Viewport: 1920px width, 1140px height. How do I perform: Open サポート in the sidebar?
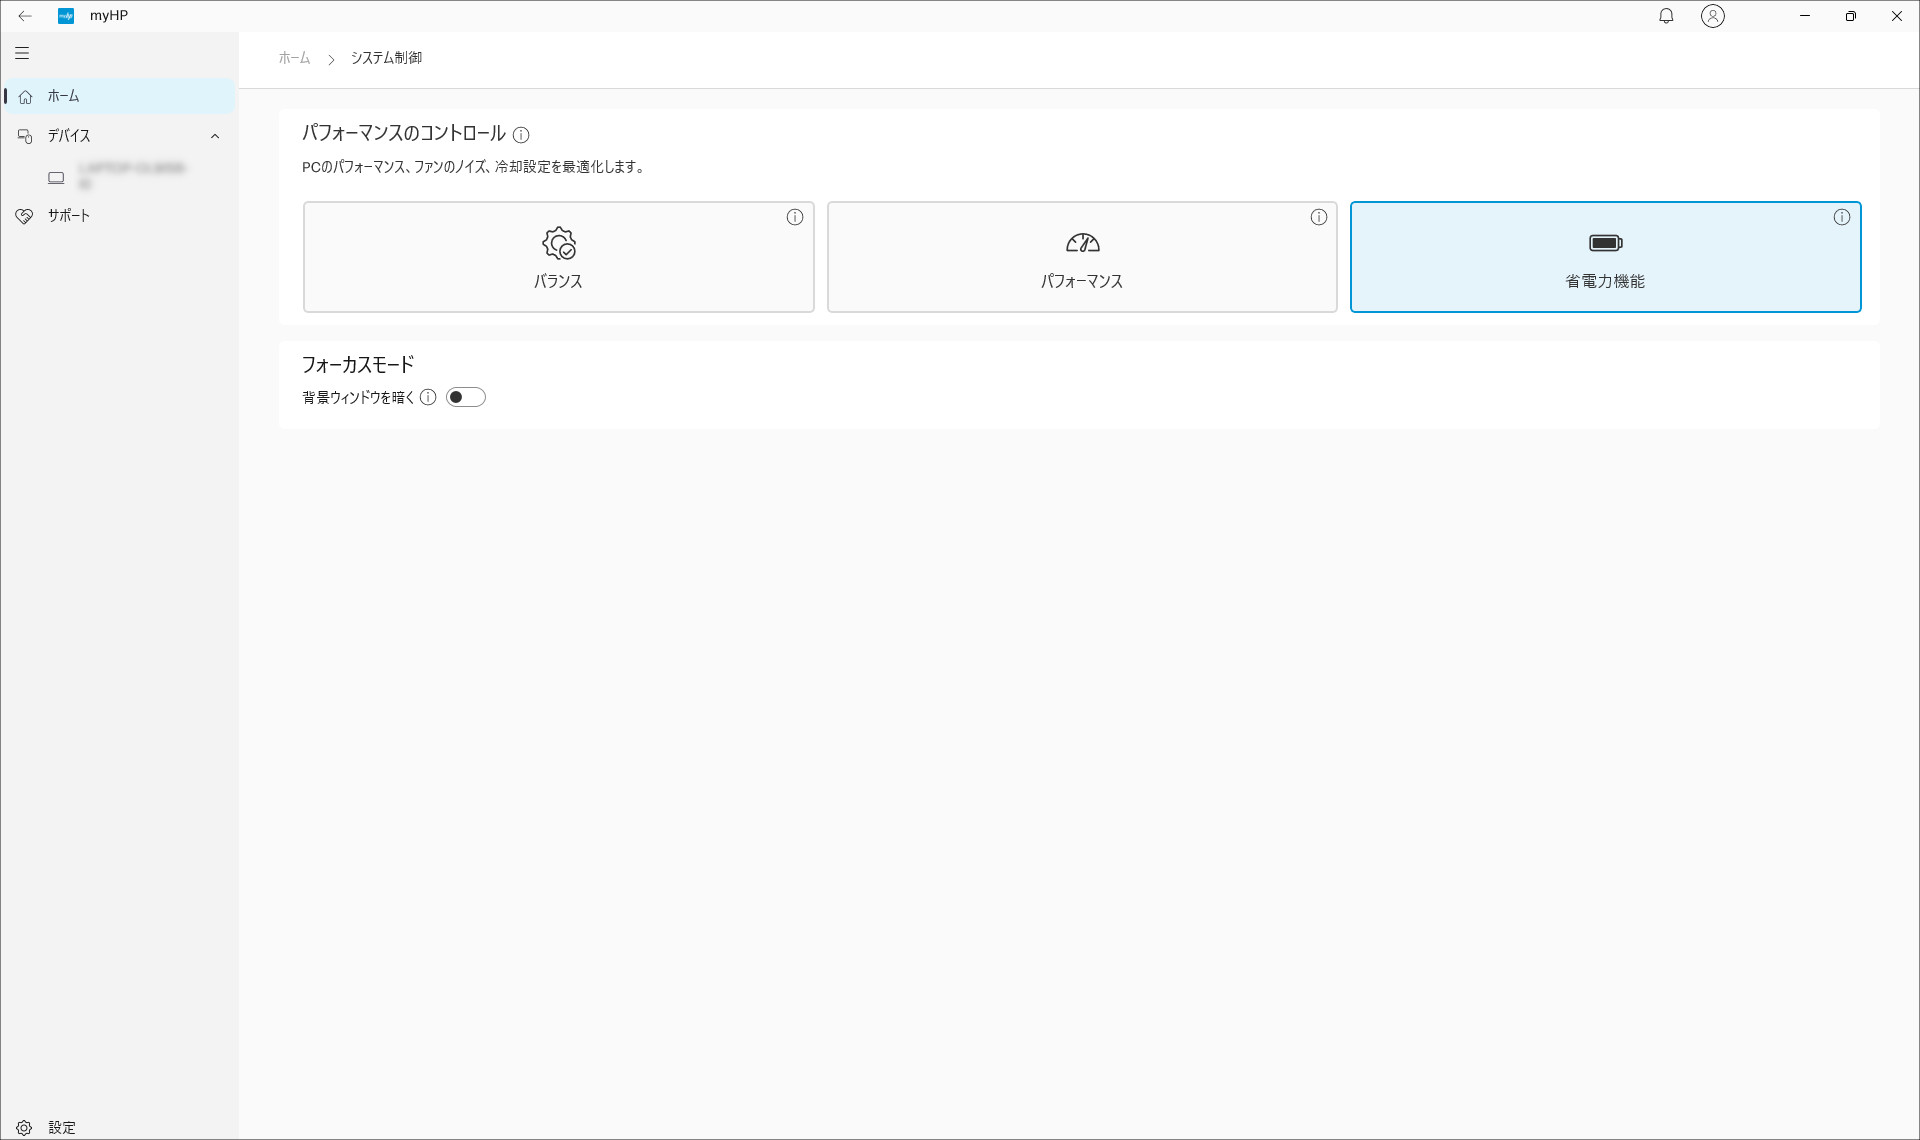pos(68,216)
